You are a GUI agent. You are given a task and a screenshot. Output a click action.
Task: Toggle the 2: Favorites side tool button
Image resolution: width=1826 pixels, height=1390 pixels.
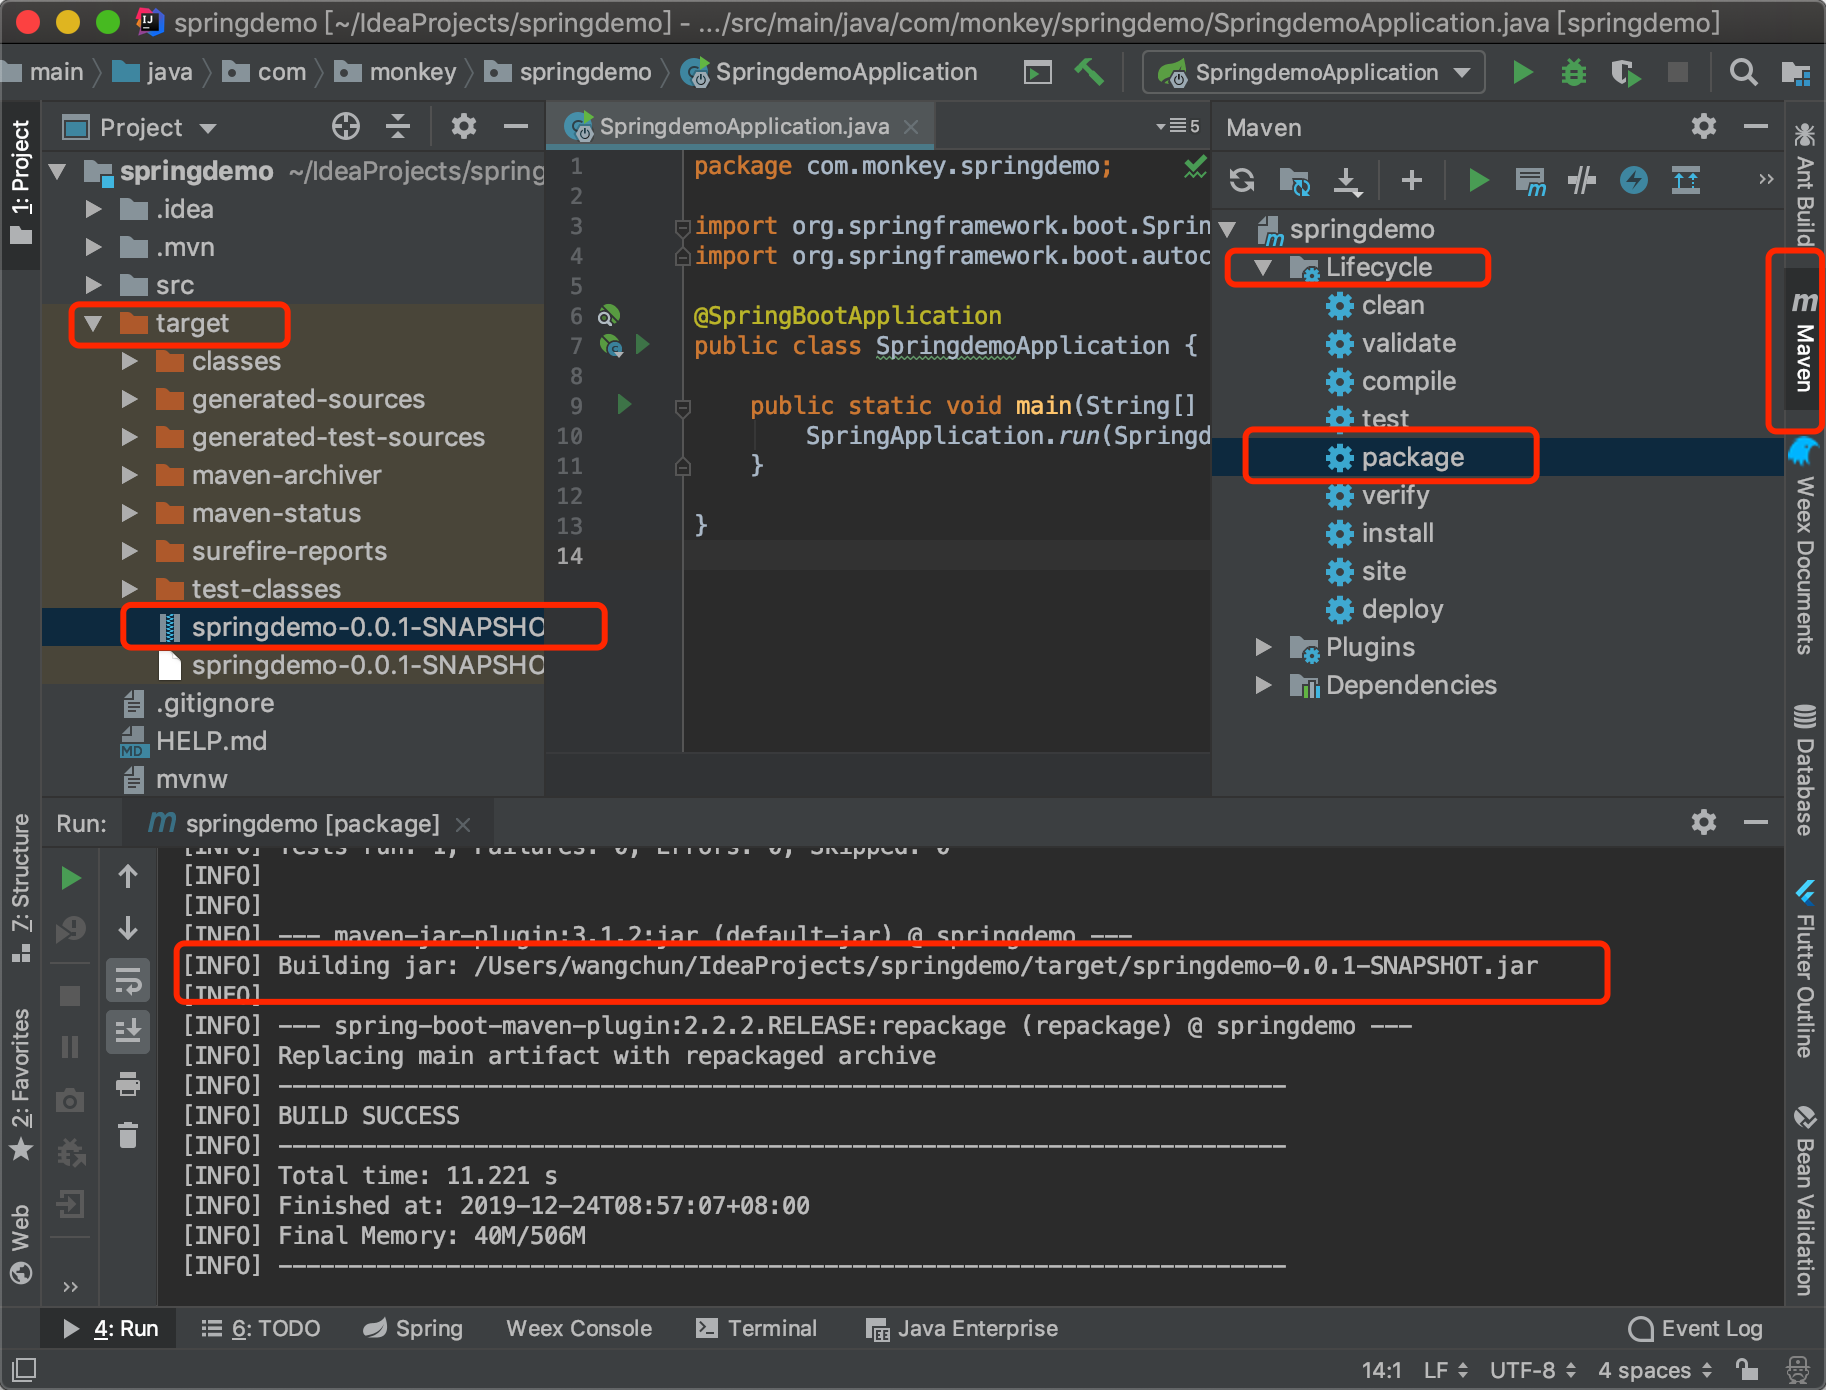click(21, 1084)
